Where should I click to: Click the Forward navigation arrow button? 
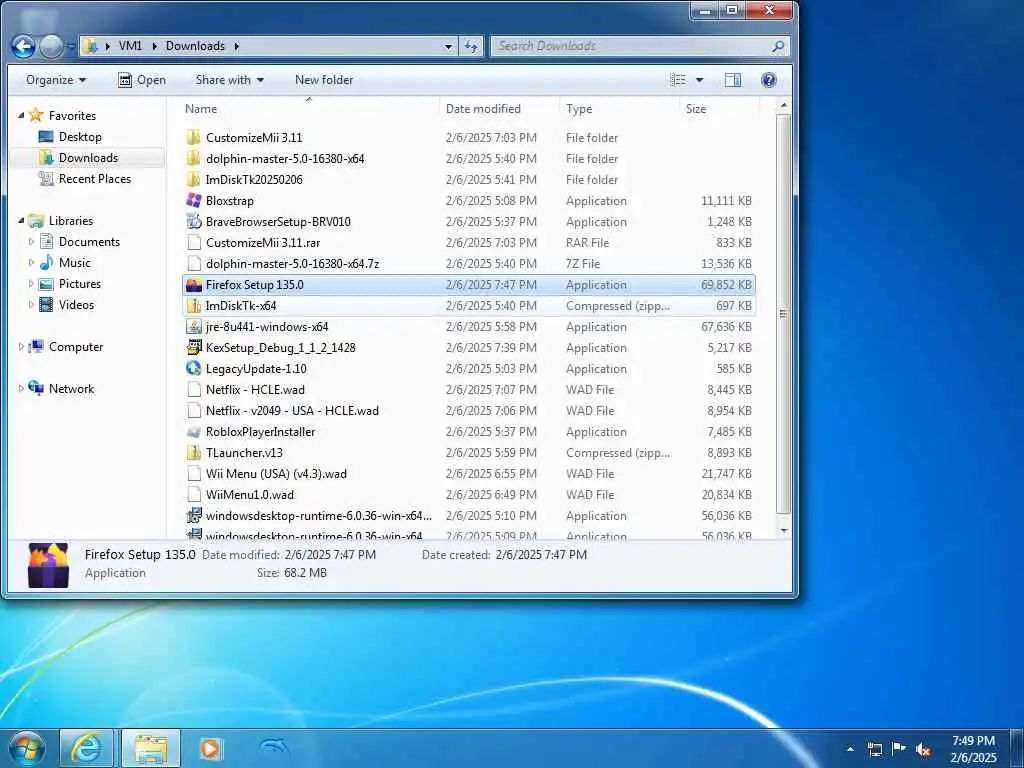point(51,46)
